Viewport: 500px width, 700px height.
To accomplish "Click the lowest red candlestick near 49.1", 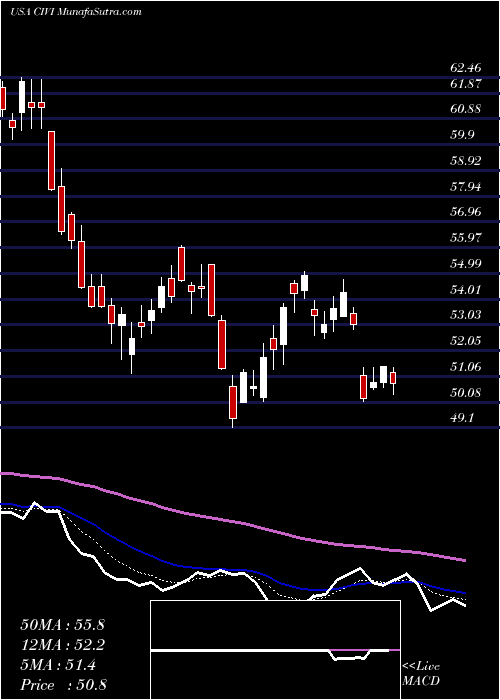I will pos(233,403).
